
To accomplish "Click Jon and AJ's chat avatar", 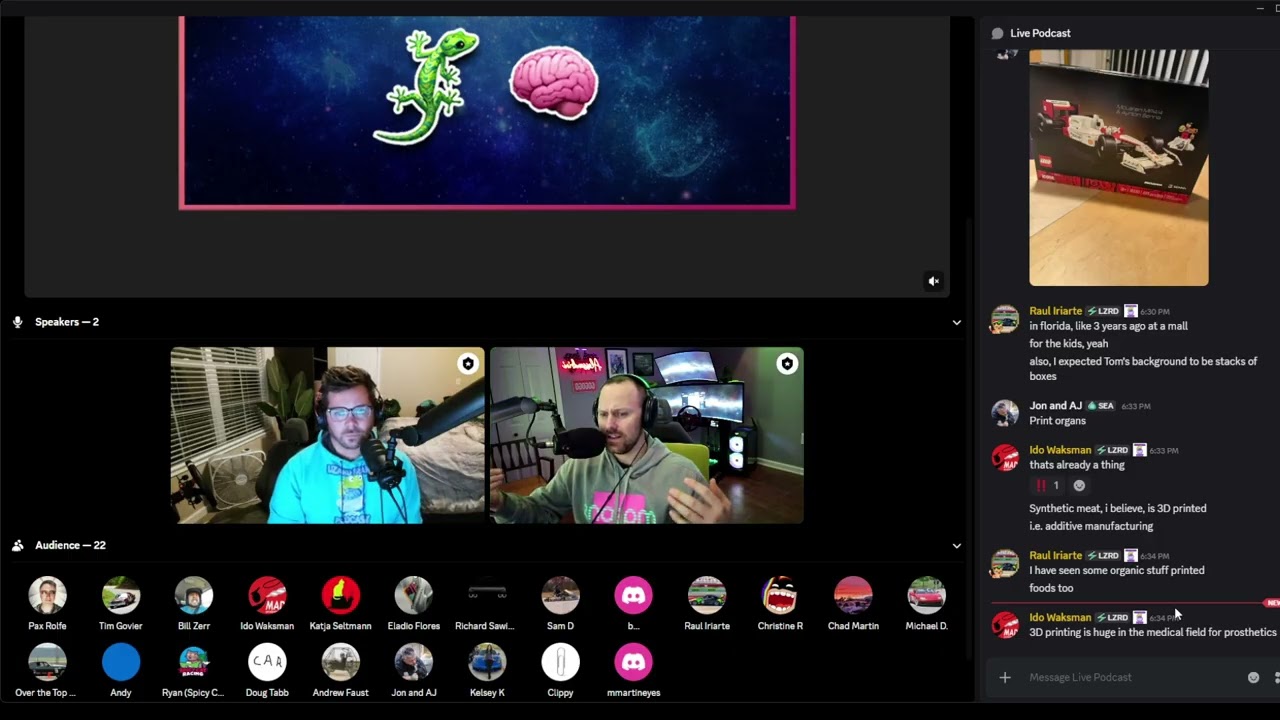I will [x=1005, y=413].
